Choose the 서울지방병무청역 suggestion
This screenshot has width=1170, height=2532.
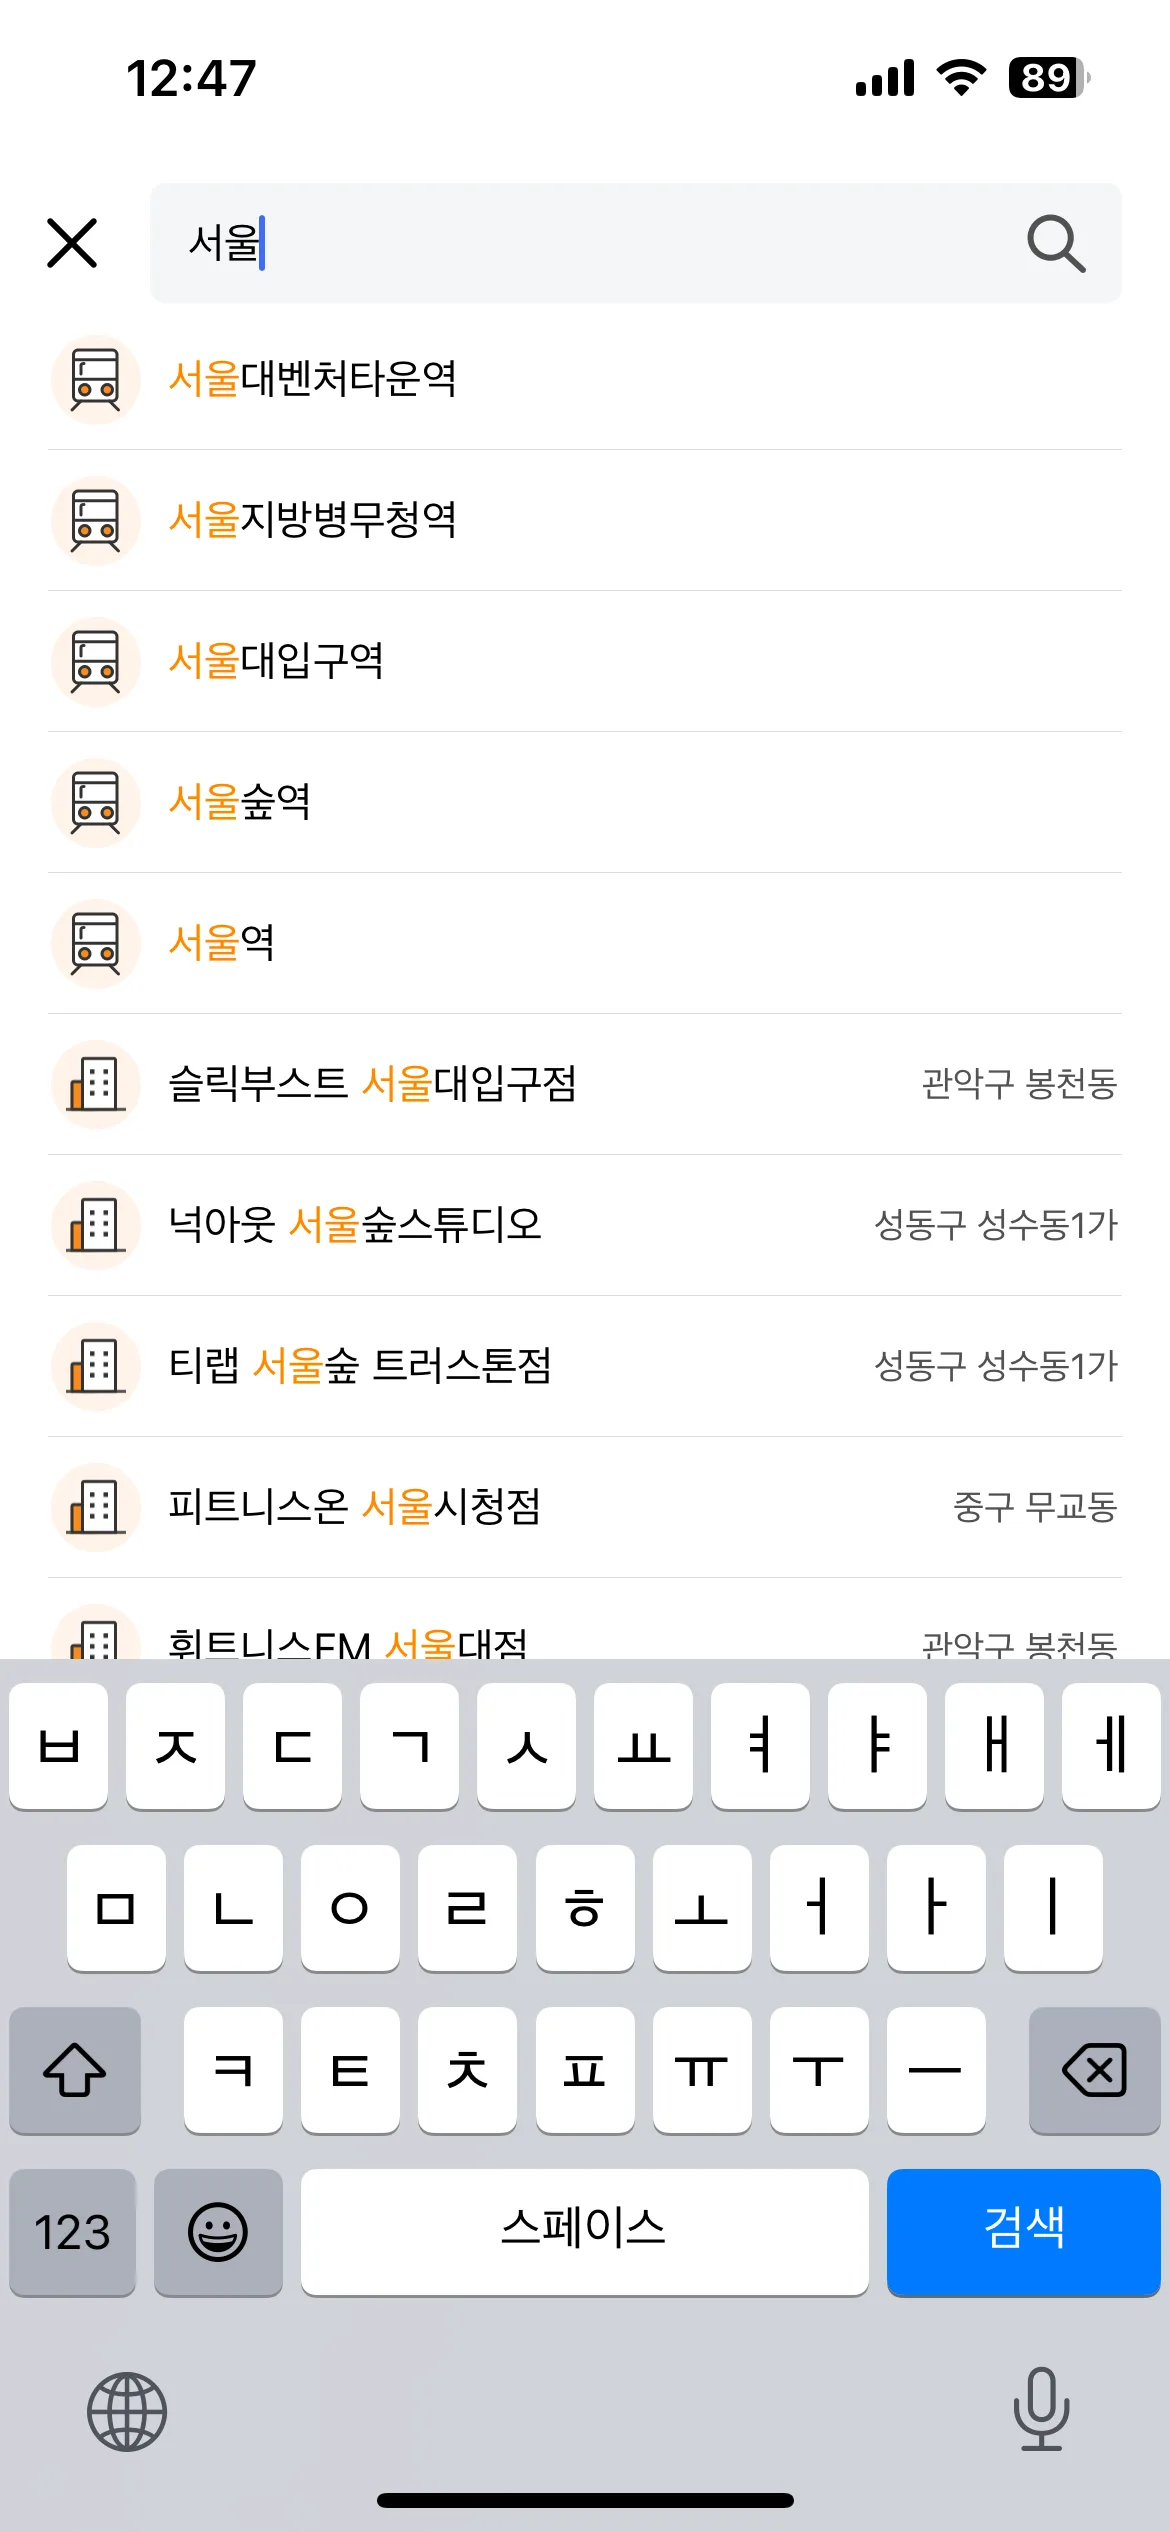[585, 520]
